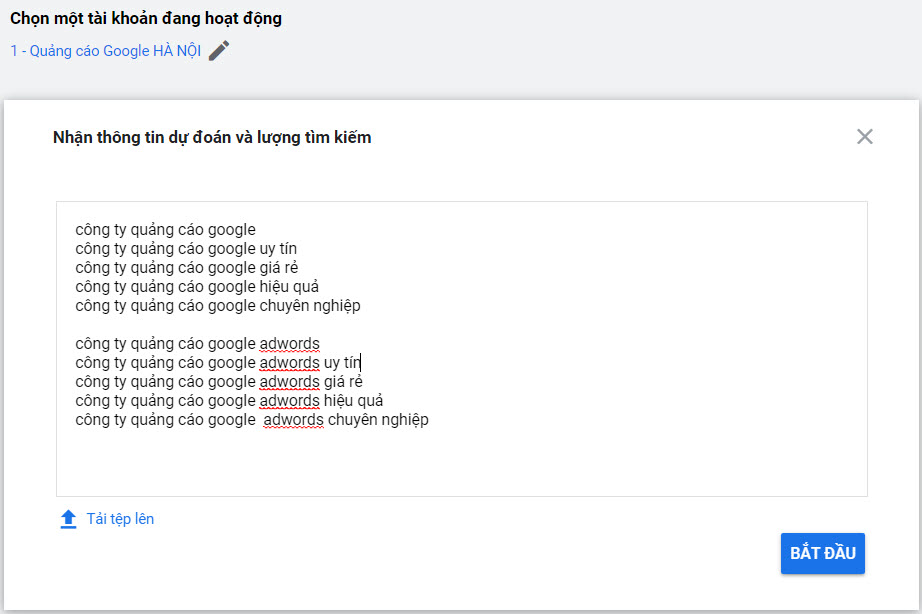Click the upload arrow icon

point(68,519)
